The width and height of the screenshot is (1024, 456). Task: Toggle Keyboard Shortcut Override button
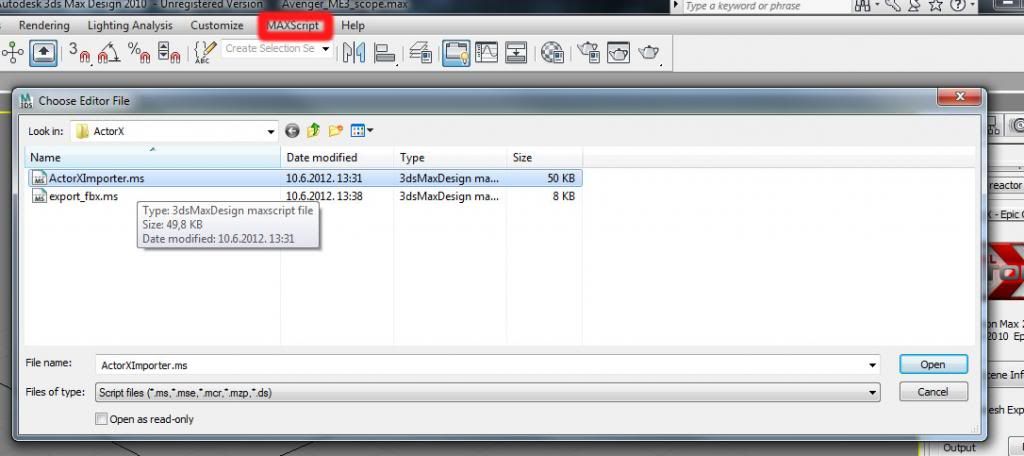coord(43,53)
